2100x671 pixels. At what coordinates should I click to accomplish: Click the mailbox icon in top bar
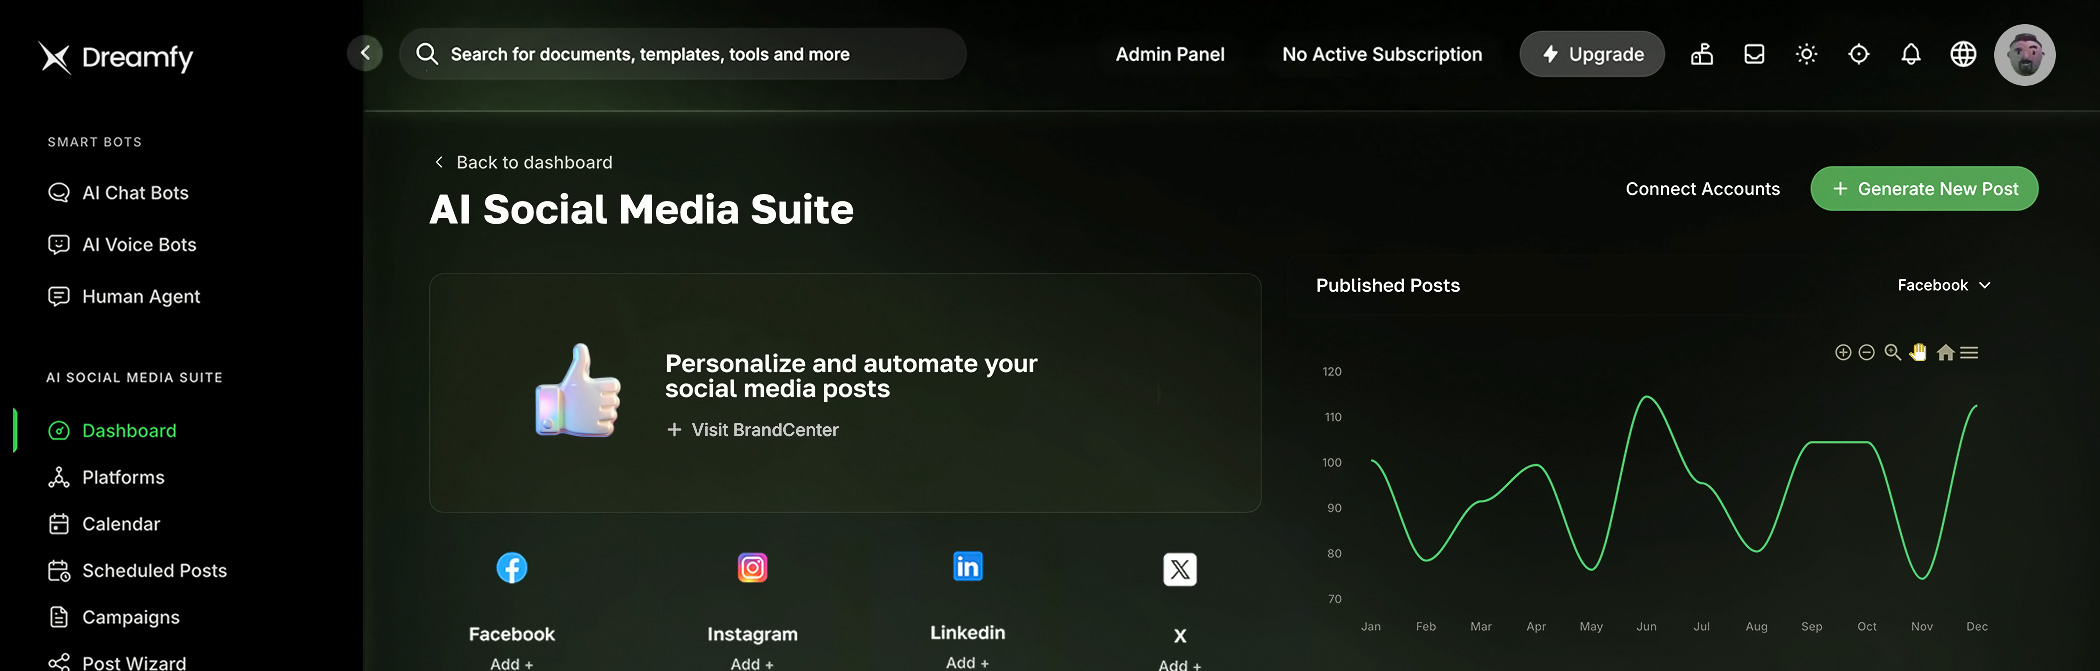click(1702, 54)
